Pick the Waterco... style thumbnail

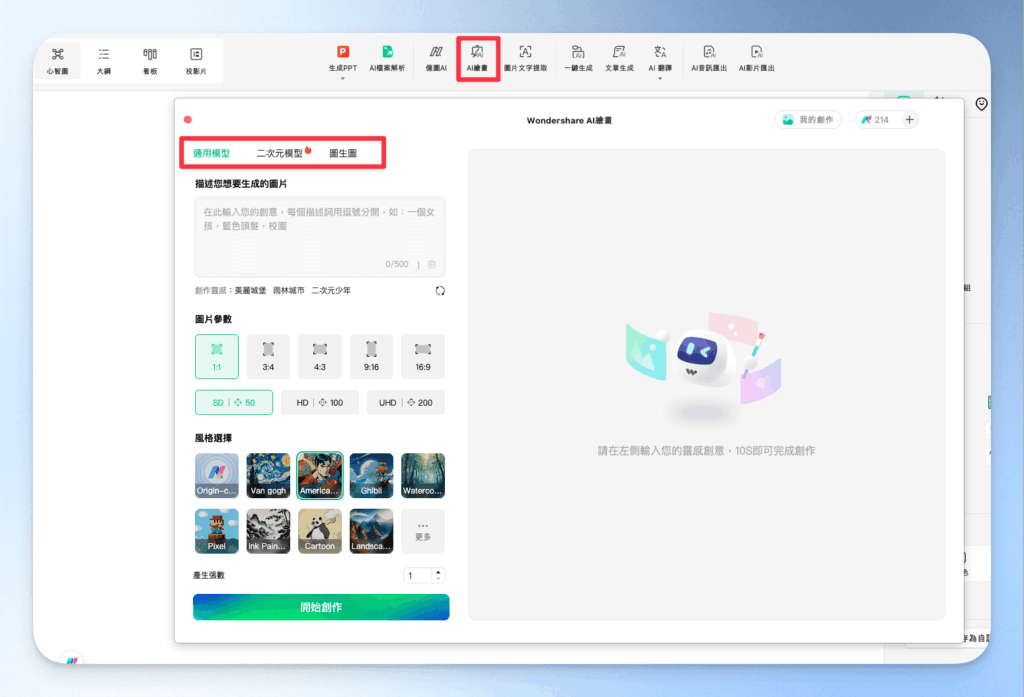click(423, 476)
